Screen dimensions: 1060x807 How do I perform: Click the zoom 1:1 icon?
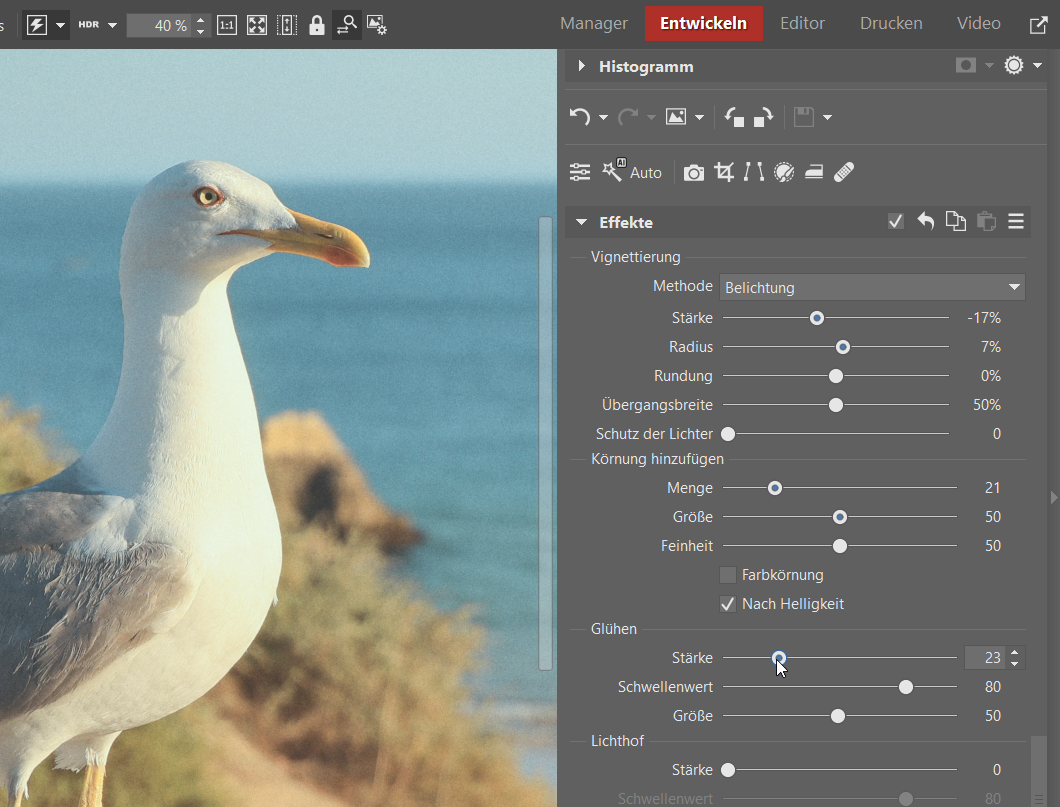coord(227,25)
